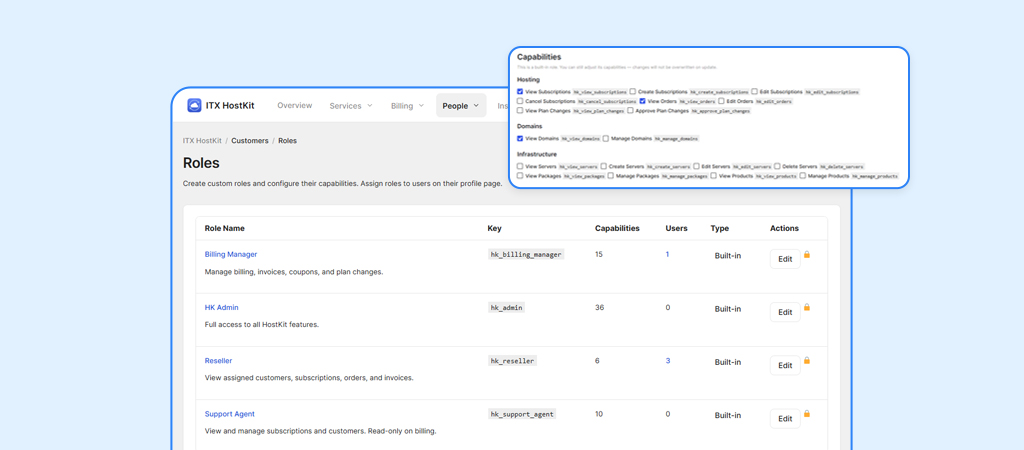This screenshot has height=450, width=1024.
Task: Check the View Servers checkbox
Action: [520, 167]
